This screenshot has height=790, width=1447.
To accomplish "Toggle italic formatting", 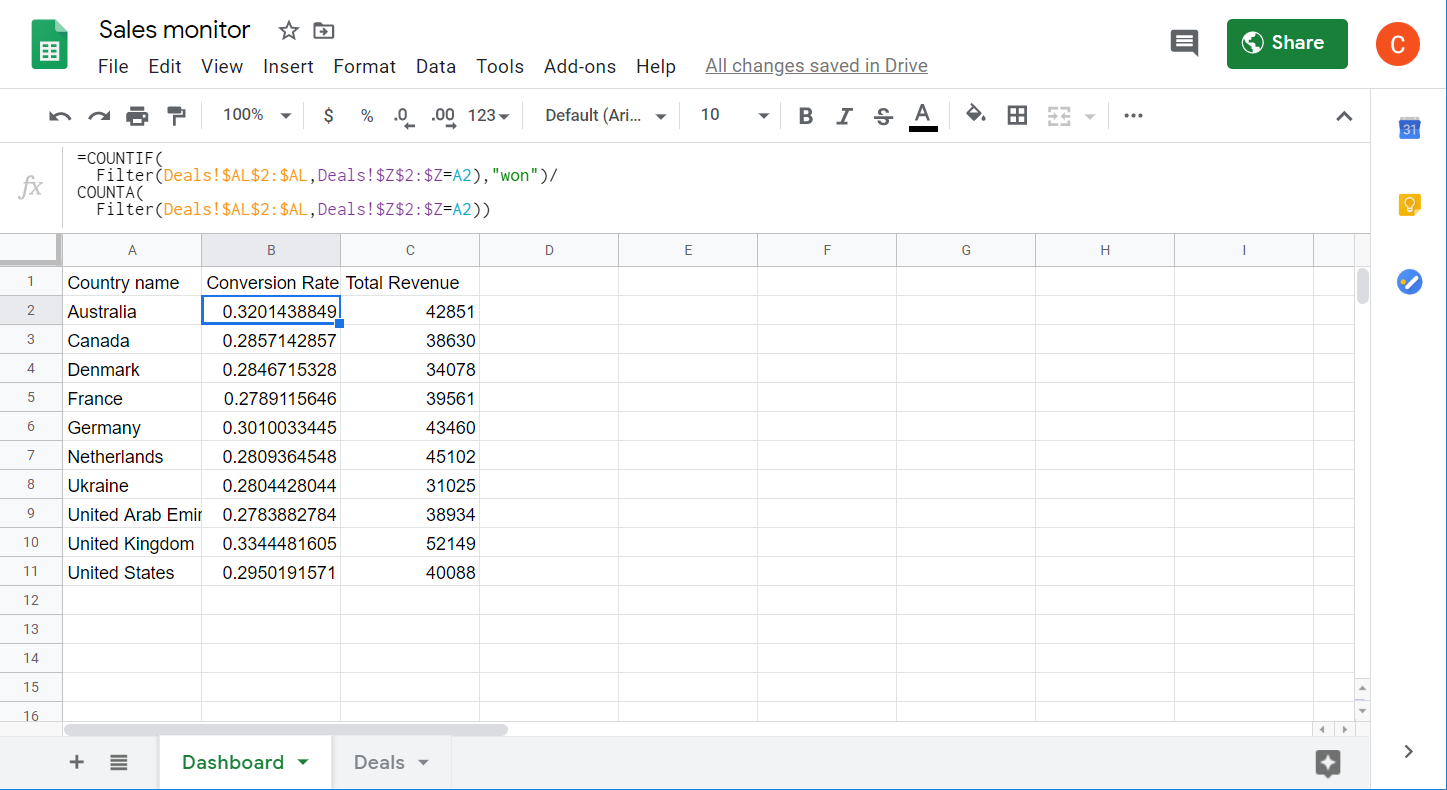I will coord(844,116).
